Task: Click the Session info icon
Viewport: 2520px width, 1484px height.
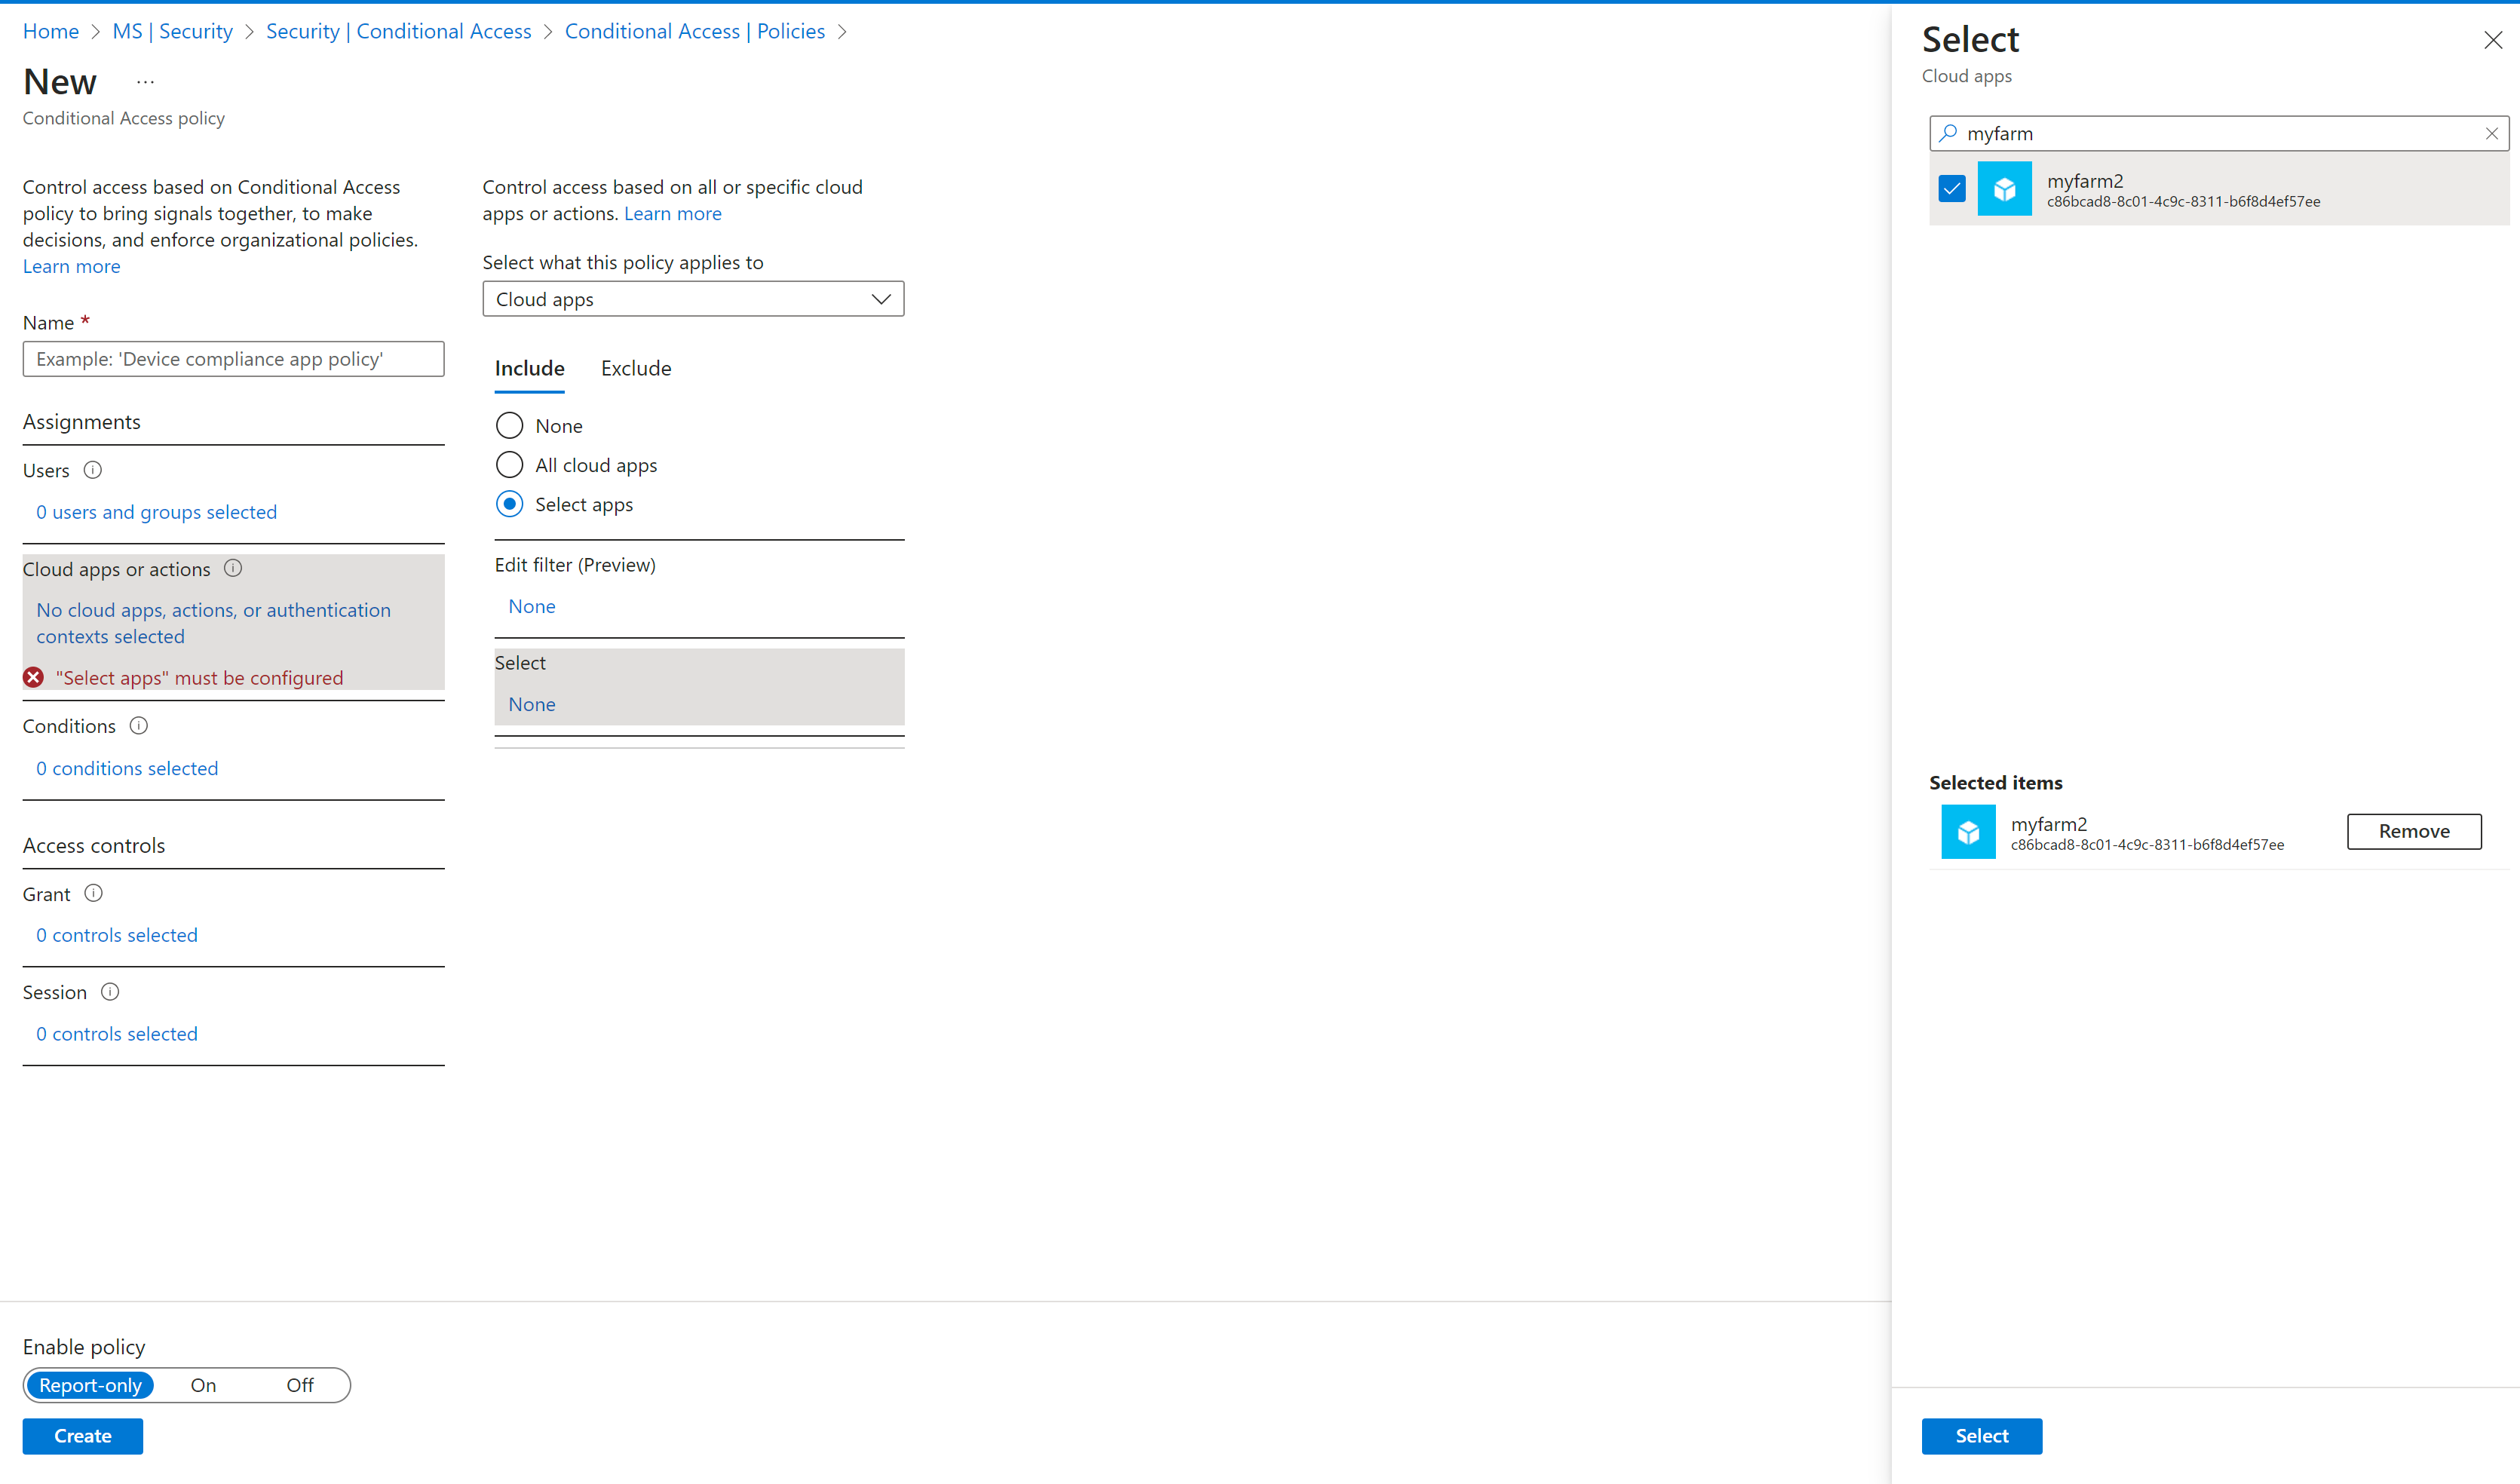Action: click(110, 992)
